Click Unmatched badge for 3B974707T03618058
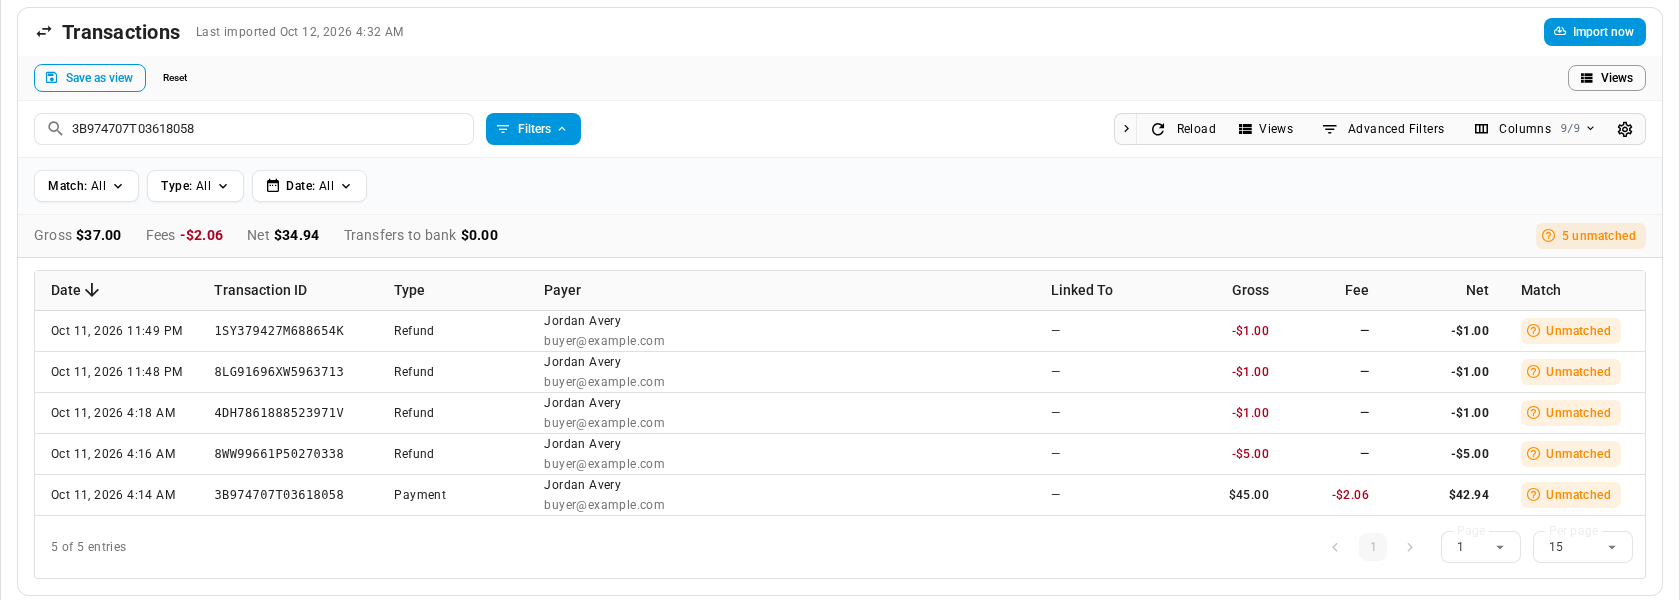Screen dimensions: 1680x600 coord(1570,495)
